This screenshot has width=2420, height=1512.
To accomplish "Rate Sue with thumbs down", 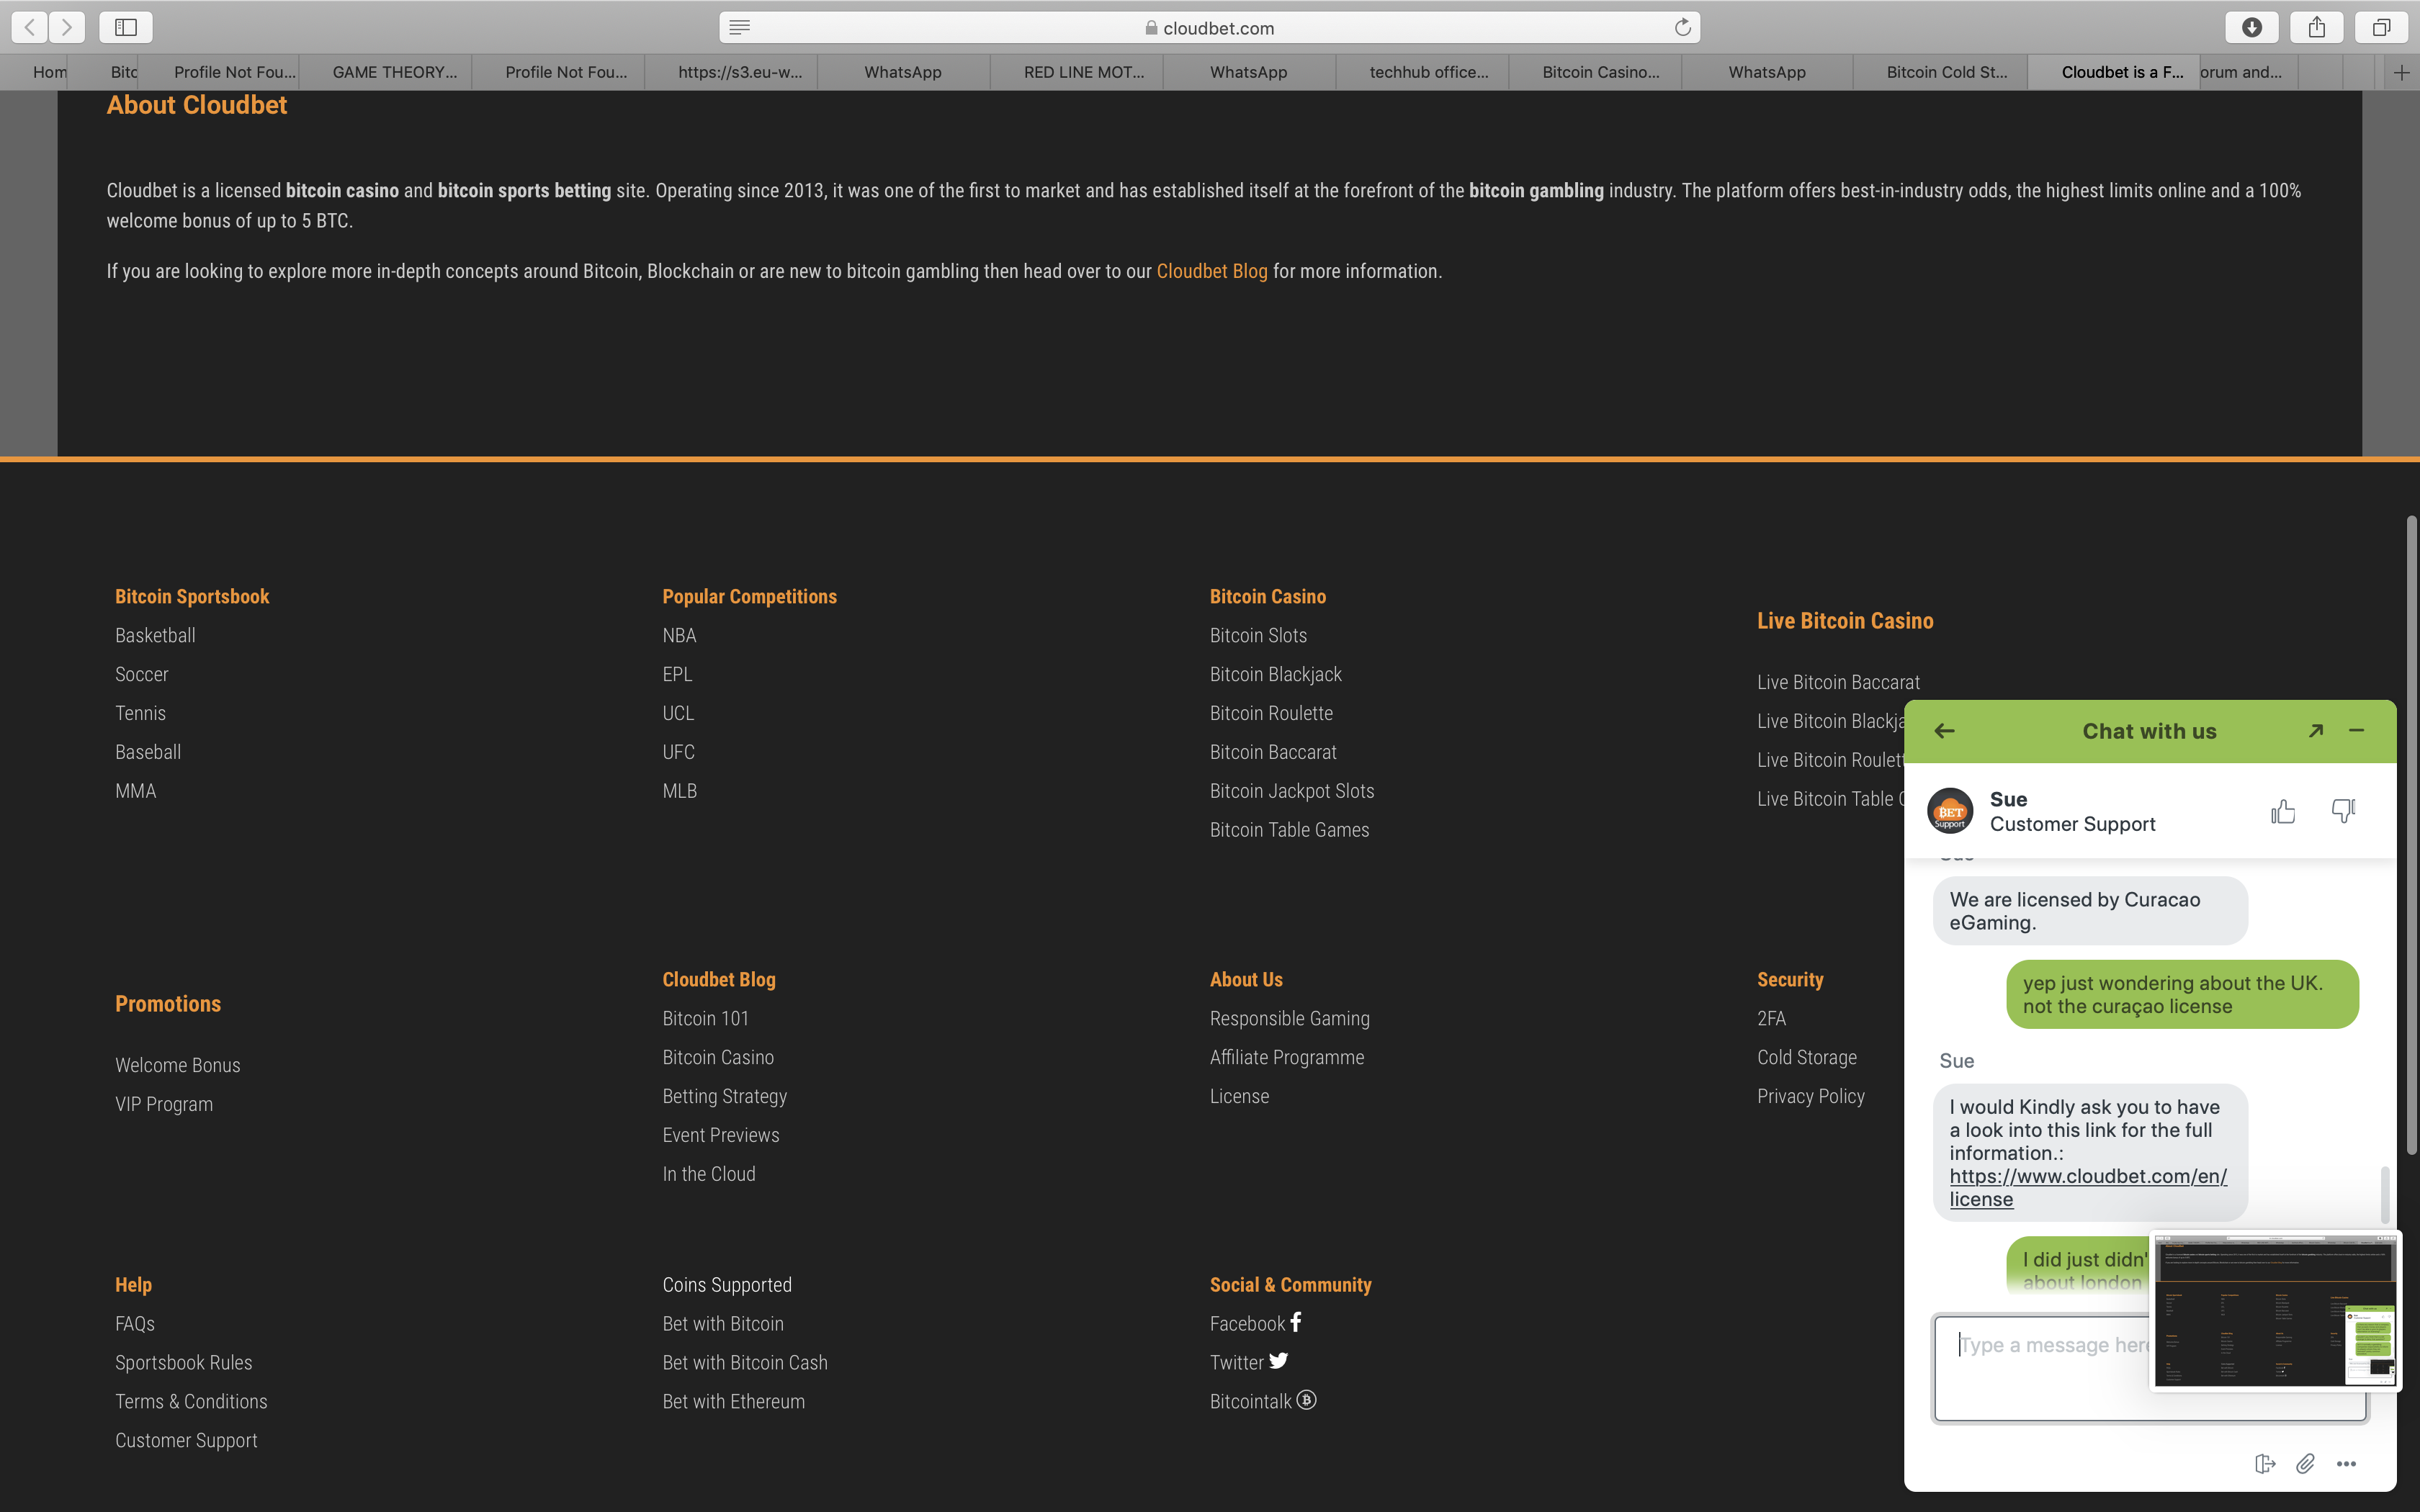I will (2343, 811).
